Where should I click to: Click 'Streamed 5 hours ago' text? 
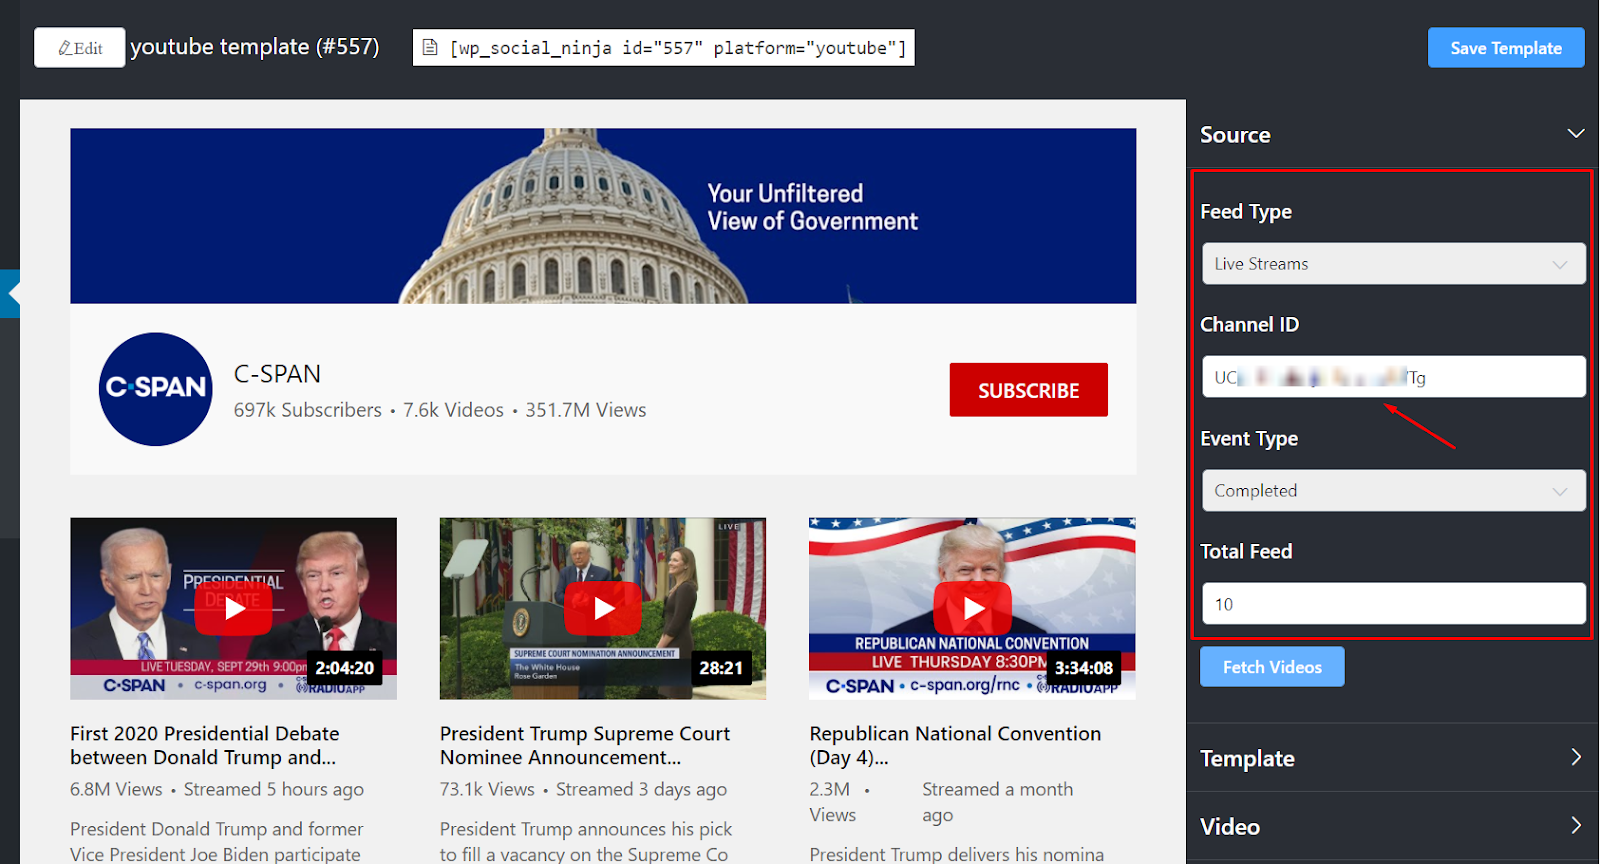point(274,790)
